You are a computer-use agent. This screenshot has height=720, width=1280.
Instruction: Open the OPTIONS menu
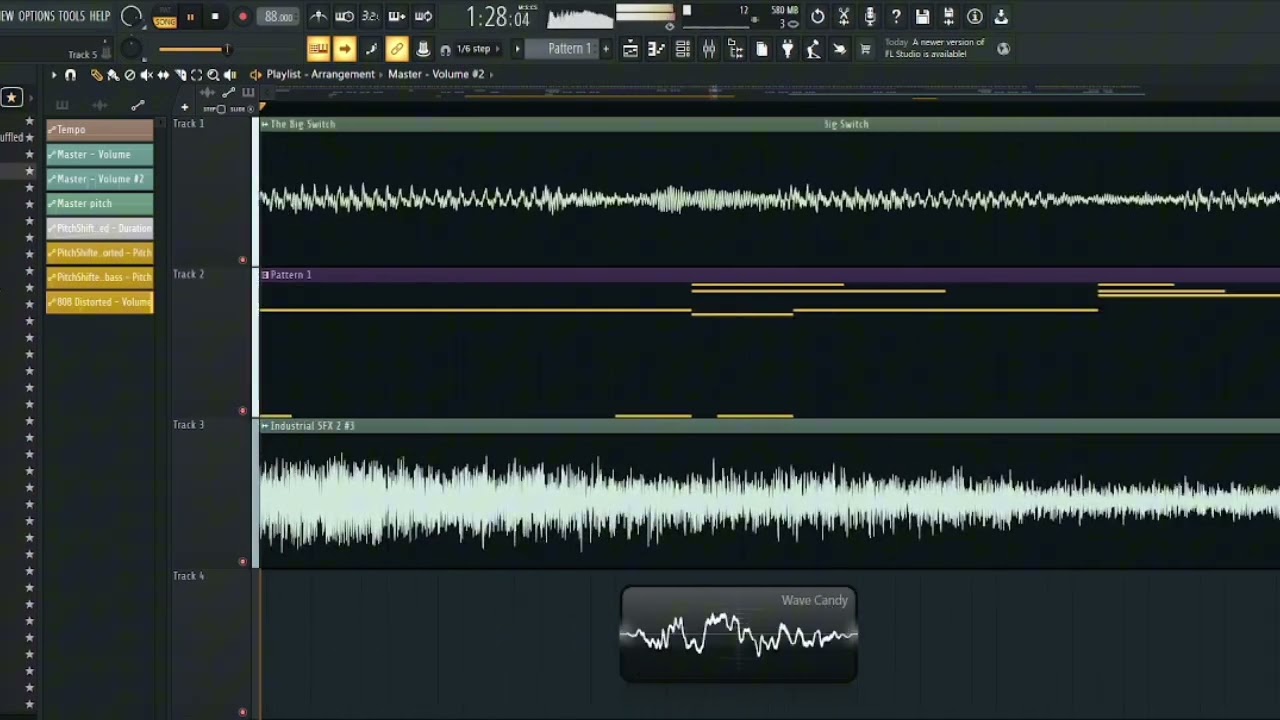pyautogui.click(x=36, y=17)
